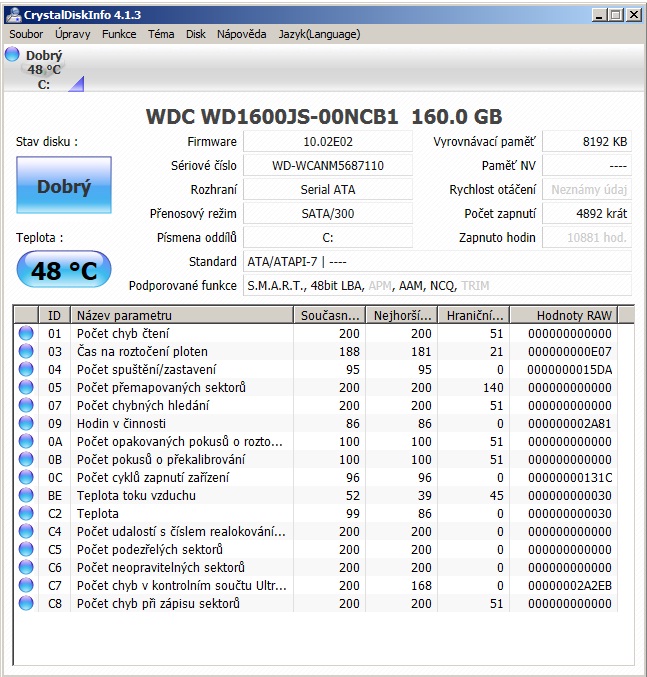Select the C: drive status orb at top
647x677 pixels.
click(12, 54)
